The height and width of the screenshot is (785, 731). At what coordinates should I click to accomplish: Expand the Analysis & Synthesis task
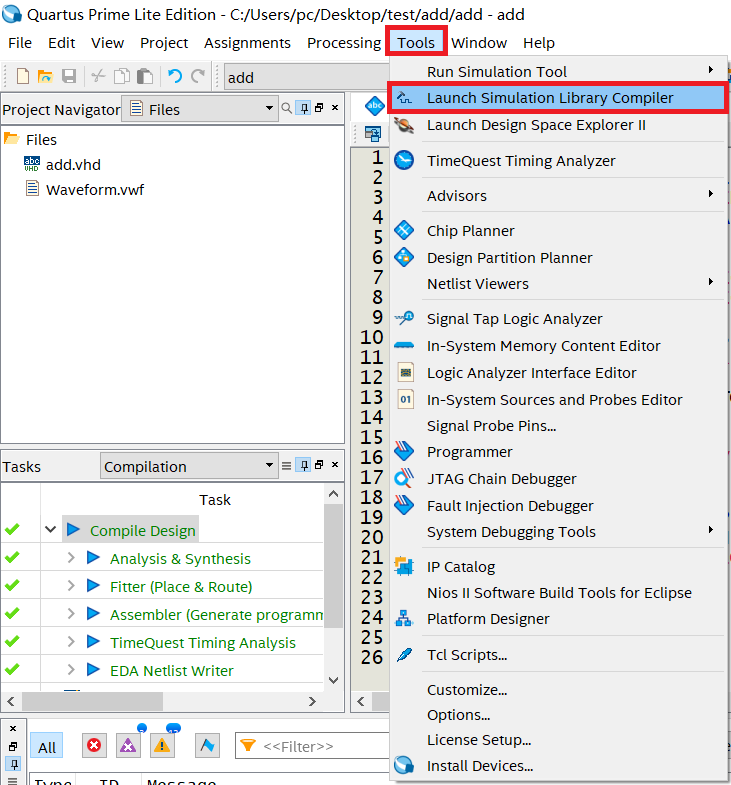click(x=71, y=557)
